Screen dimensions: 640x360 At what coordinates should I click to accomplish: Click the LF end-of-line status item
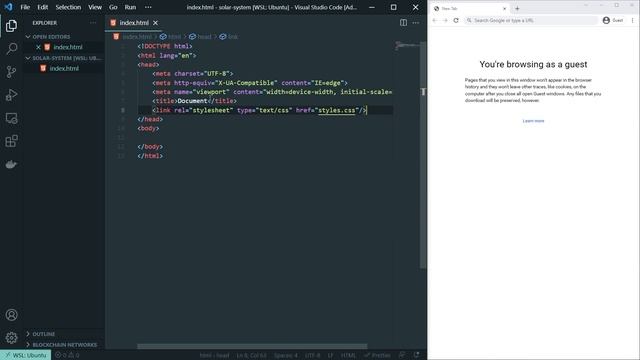(x=330, y=355)
